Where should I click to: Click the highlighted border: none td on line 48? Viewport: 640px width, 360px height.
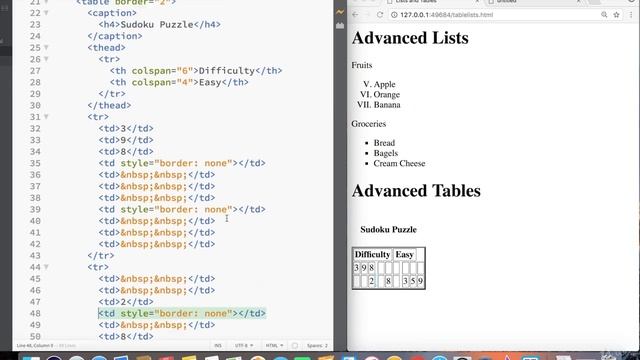[x=182, y=313]
